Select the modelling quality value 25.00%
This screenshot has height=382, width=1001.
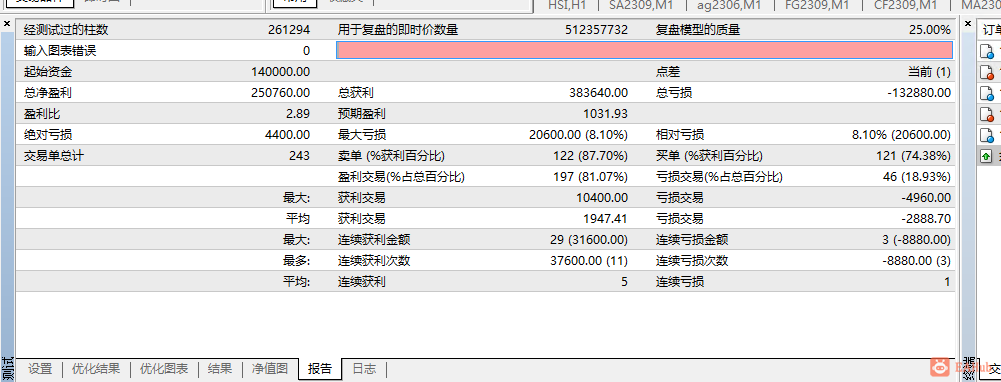pos(930,30)
